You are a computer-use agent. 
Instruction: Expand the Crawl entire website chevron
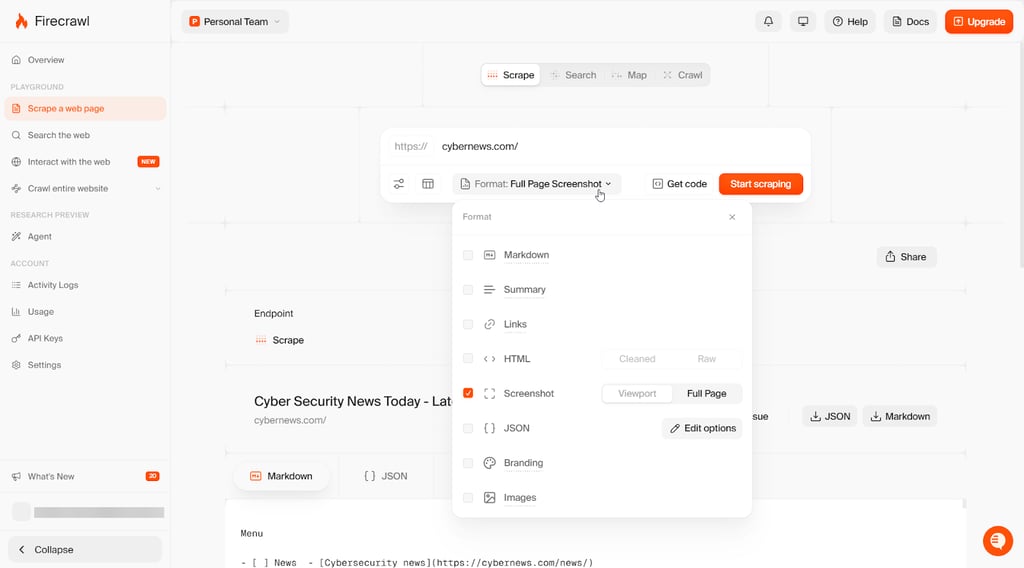[157, 189]
